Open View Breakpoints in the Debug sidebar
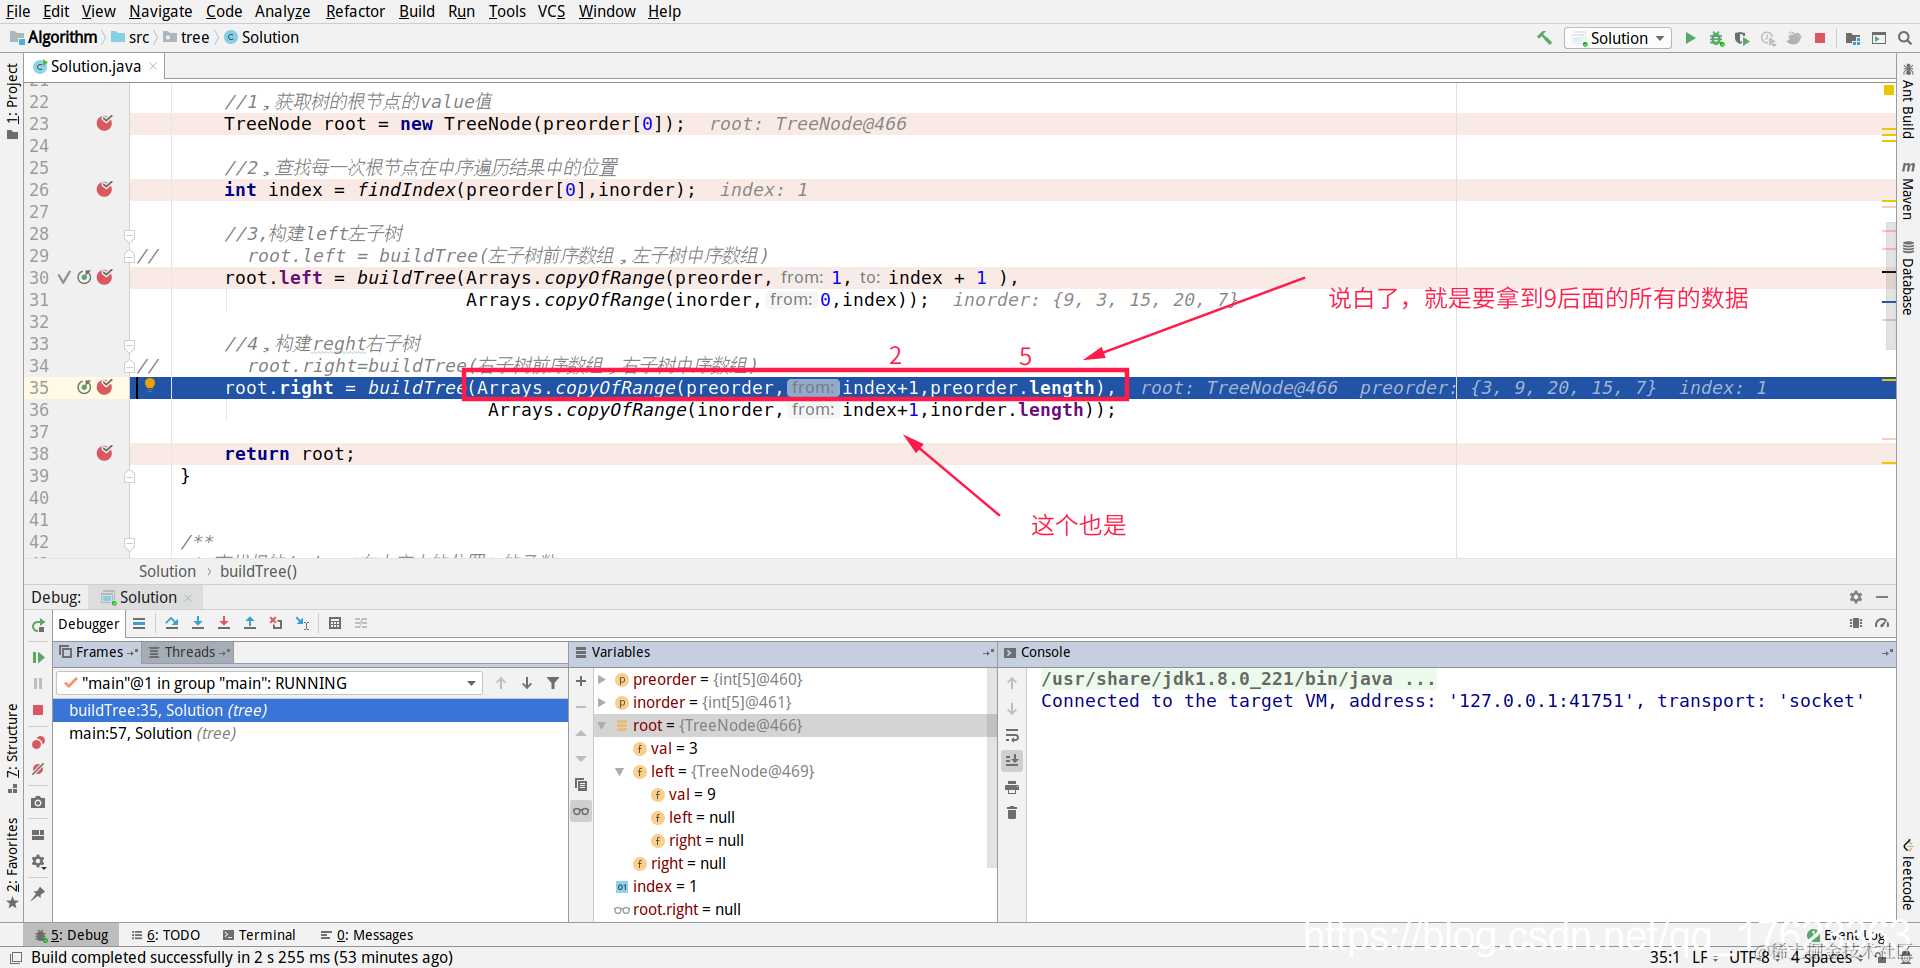The width and height of the screenshot is (1920, 968). [x=38, y=742]
